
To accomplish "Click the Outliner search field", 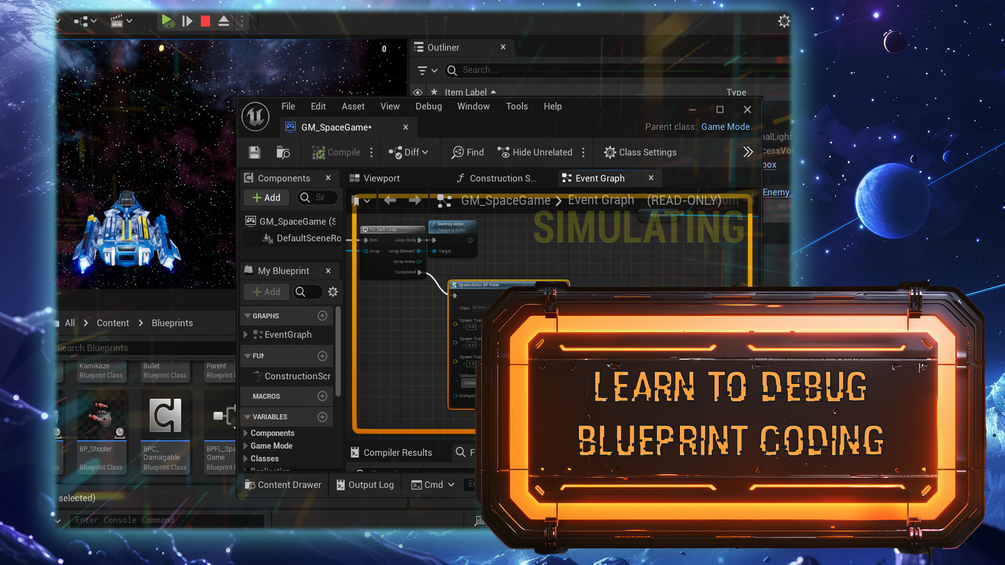I will tap(615, 70).
